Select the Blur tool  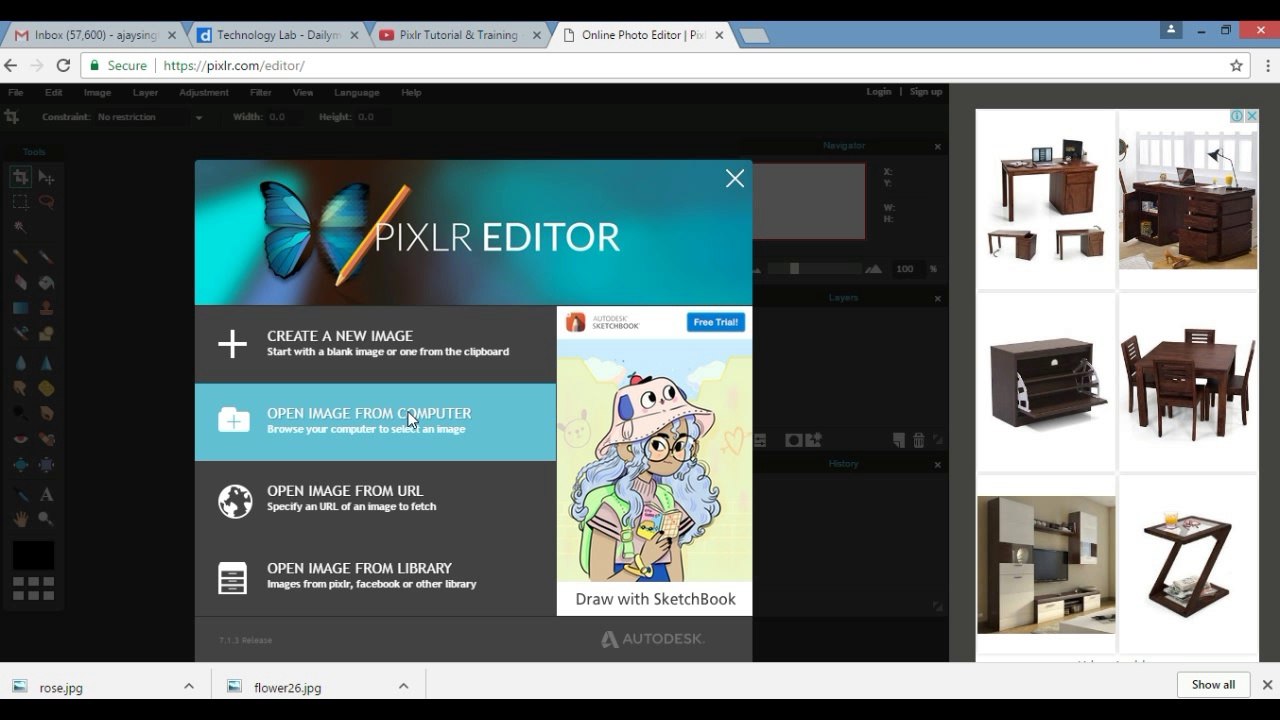click(x=20, y=363)
